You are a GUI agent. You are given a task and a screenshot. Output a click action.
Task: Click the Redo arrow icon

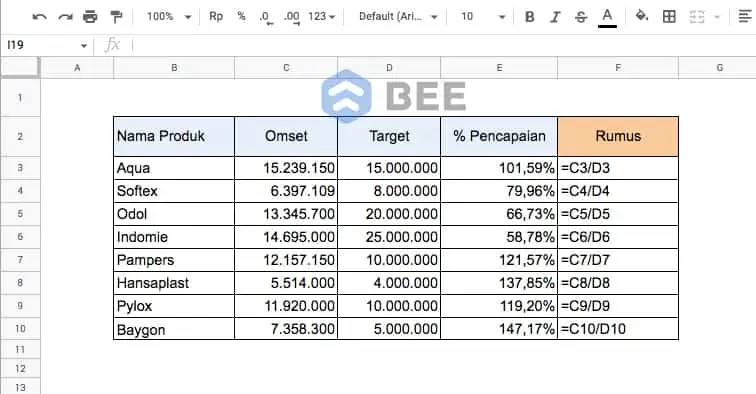click(65, 17)
